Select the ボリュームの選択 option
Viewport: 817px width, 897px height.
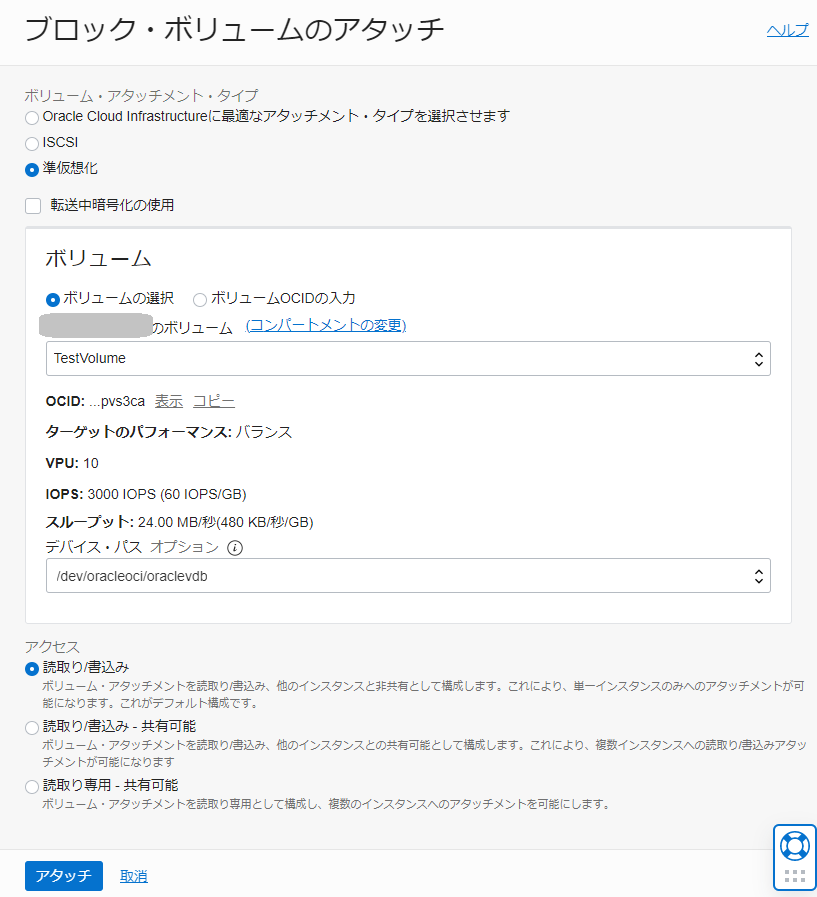coord(52,299)
